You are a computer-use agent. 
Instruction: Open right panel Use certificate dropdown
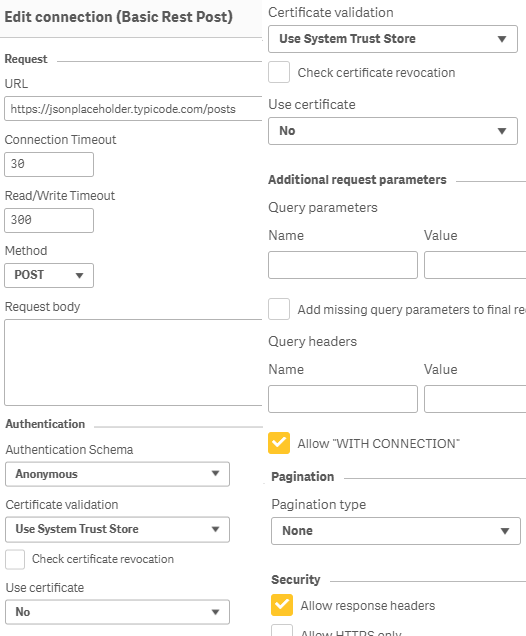coord(393,131)
